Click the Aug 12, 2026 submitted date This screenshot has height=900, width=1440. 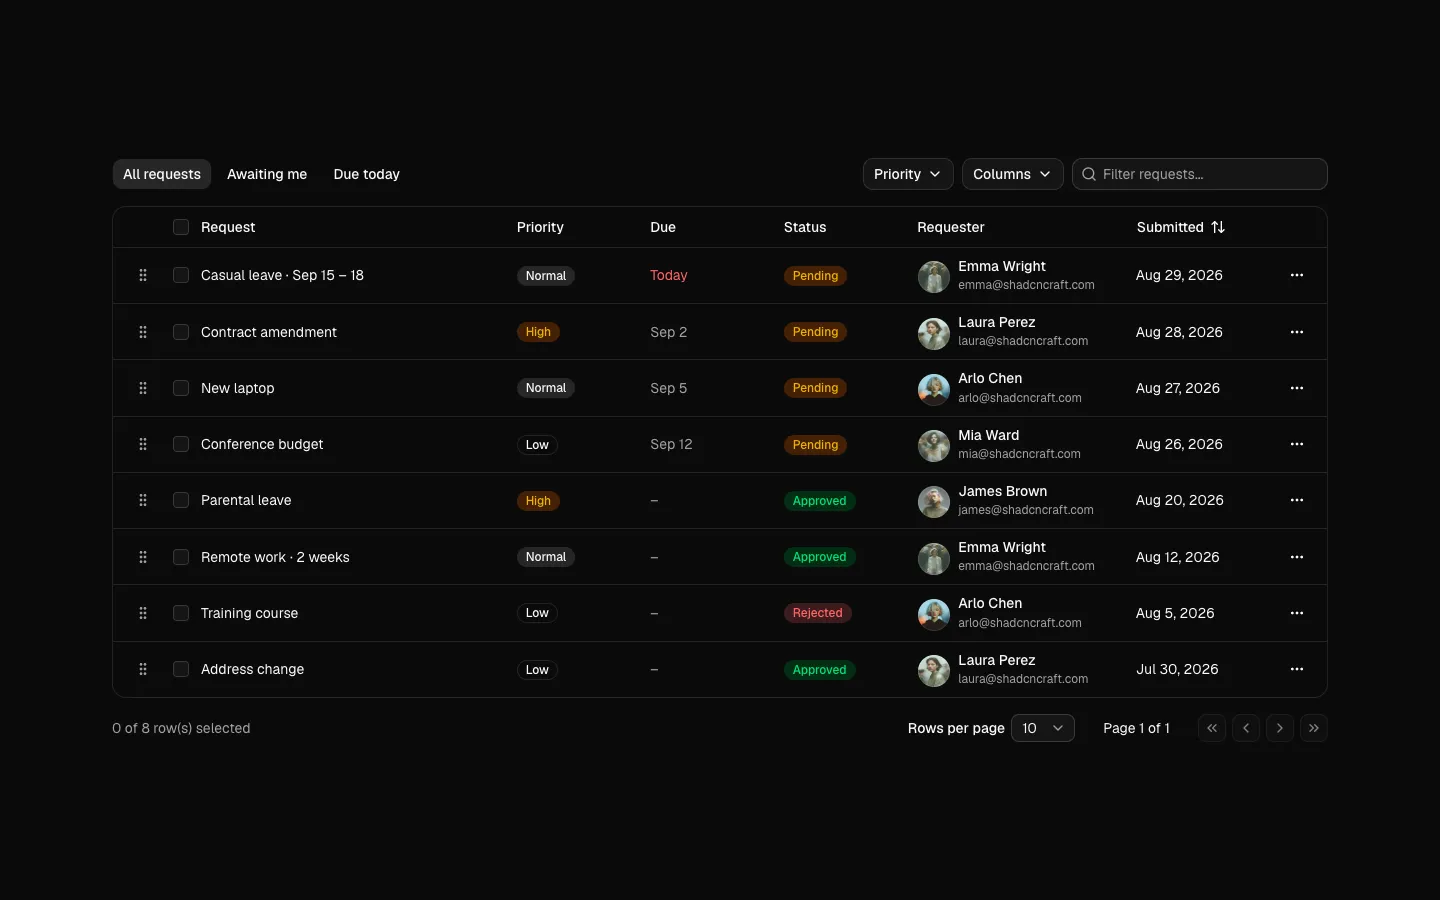click(x=1178, y=557)
